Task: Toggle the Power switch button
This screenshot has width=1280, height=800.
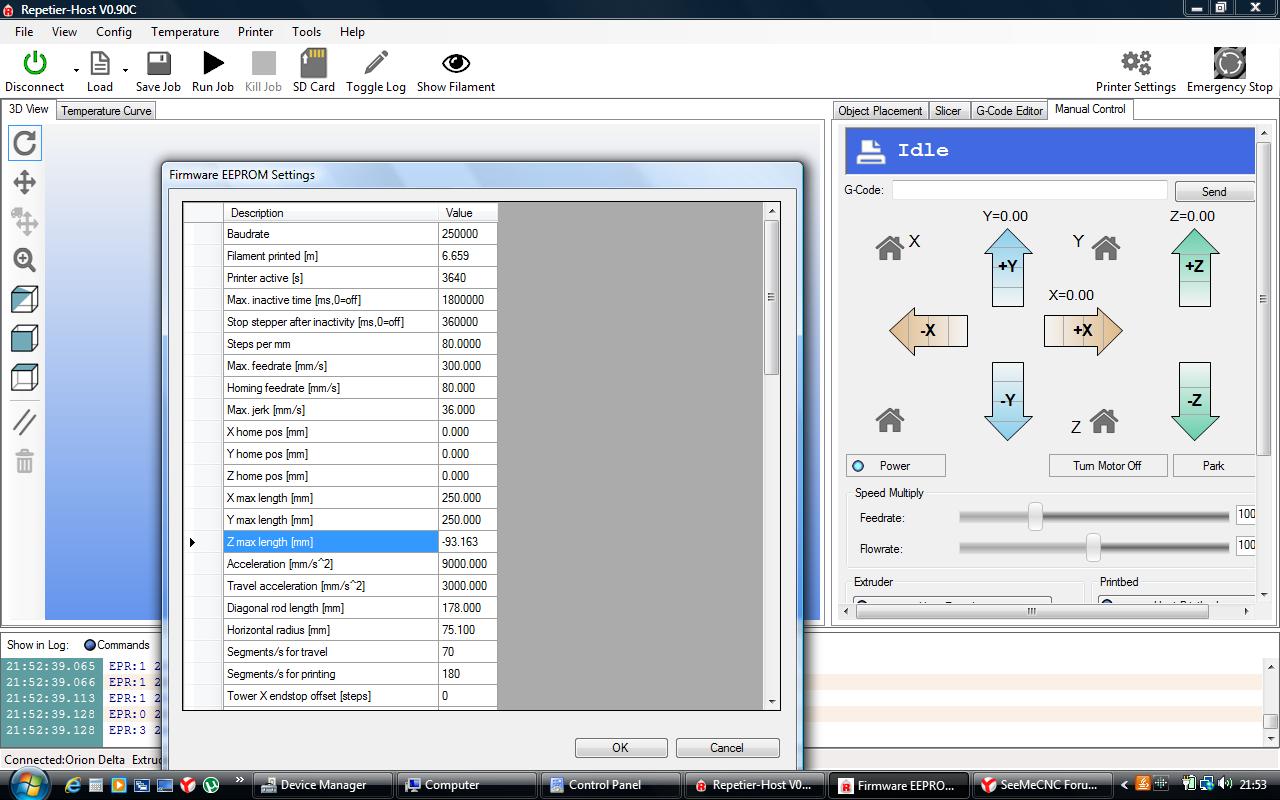Action: pos(895,466)
